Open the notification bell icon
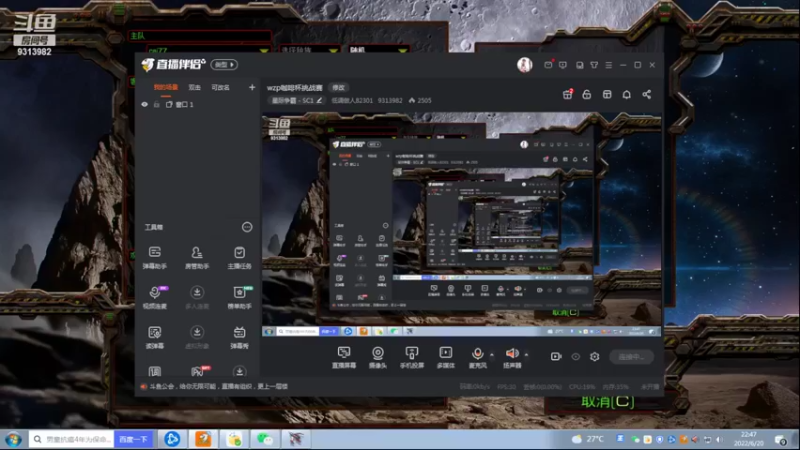Viewport: 800px width, 450px height. point(627,94)
